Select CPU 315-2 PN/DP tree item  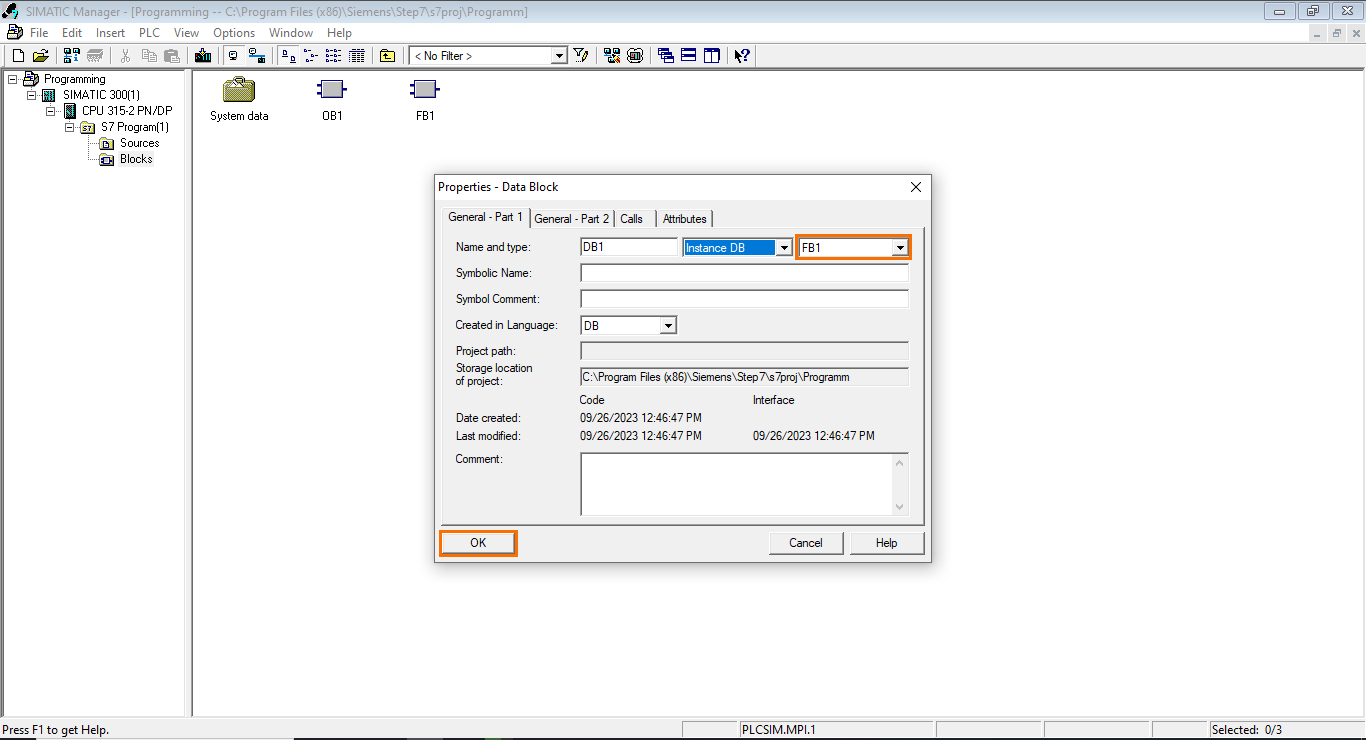127,111
